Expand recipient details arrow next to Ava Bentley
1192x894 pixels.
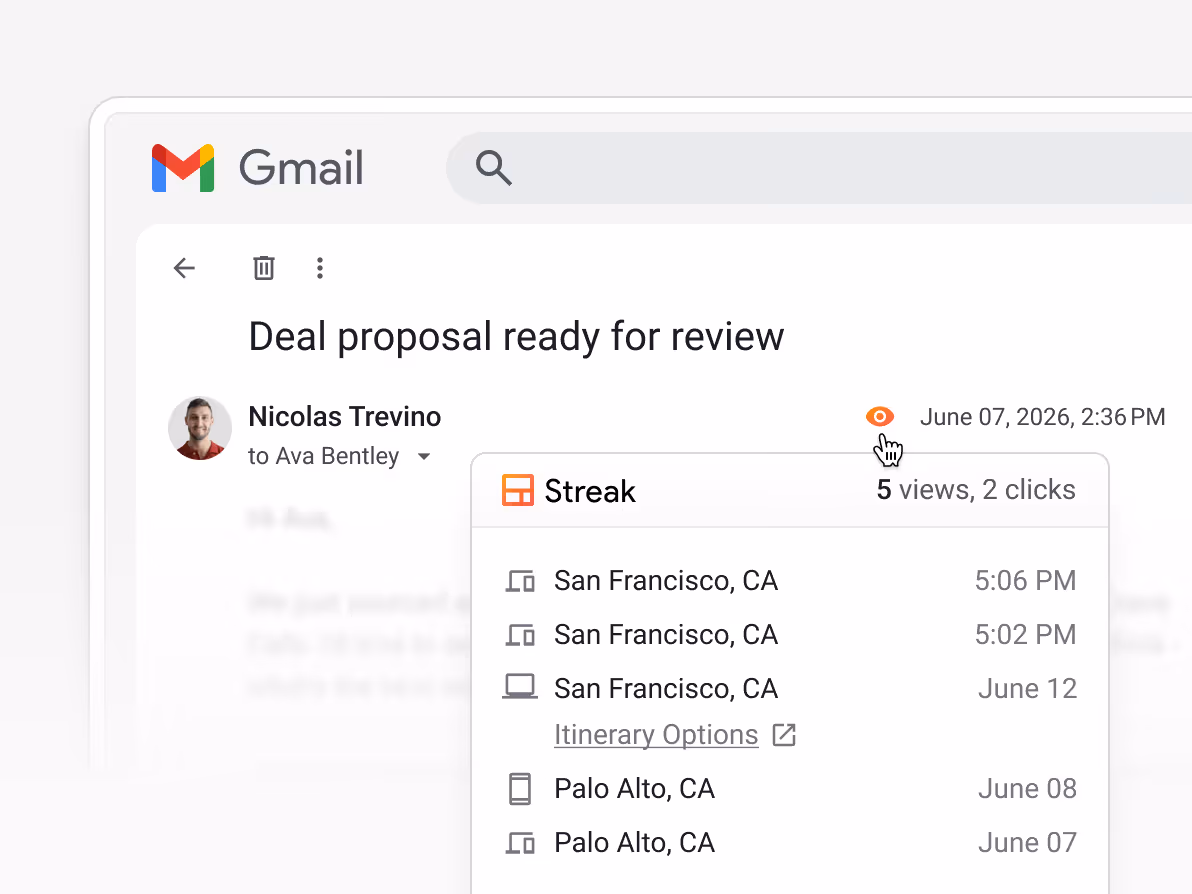pos(424,457)
